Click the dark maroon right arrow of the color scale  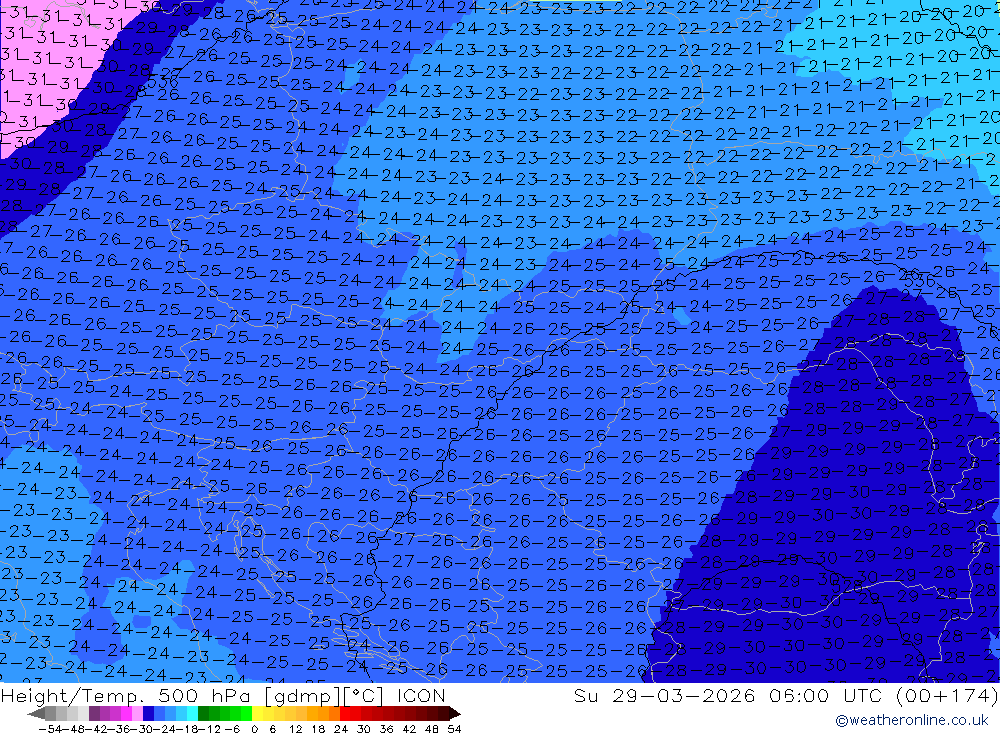(x=454, y=713)
